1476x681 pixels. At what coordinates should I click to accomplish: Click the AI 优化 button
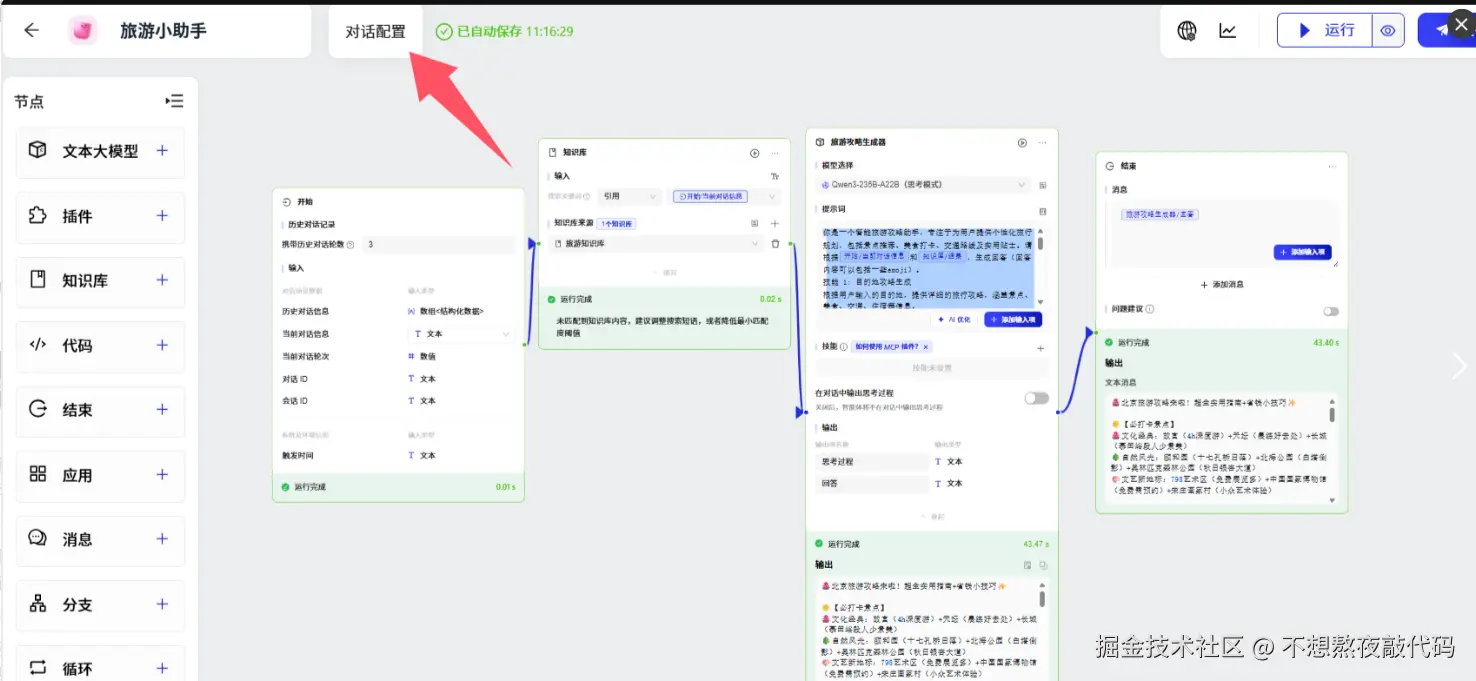coord(954,319)
